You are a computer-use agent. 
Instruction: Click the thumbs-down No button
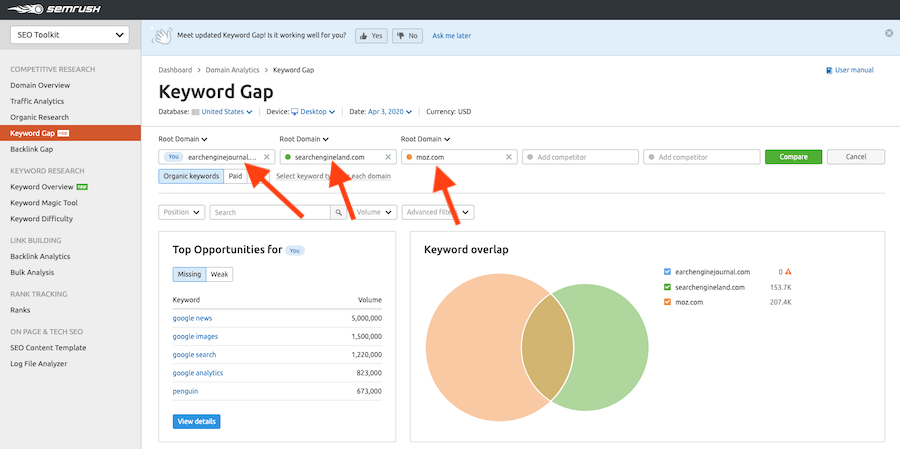(x=408, y=36)
